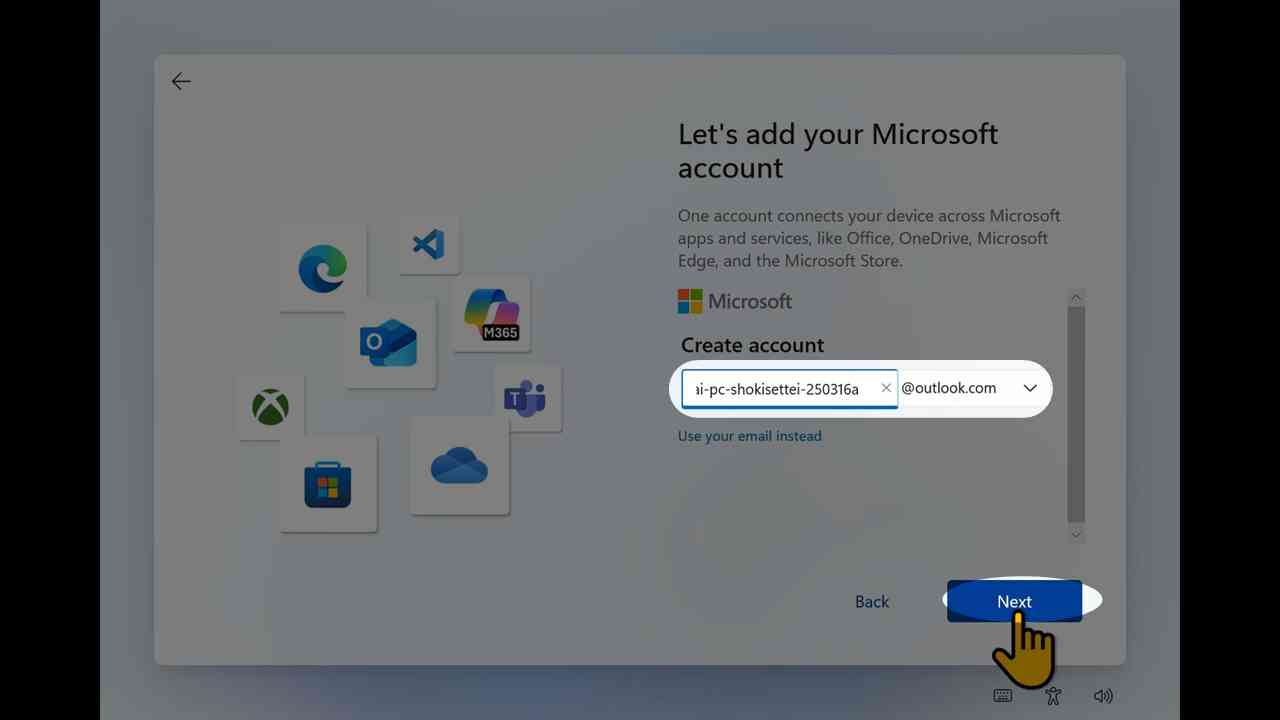Click the vertical scrollbar thumb

click(1076, 414)
